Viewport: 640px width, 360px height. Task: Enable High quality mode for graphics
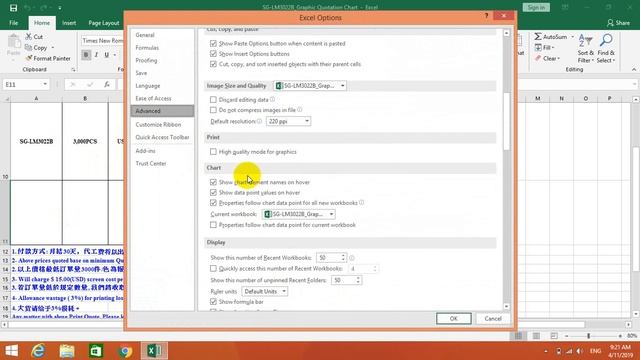[x=213, y=151]
